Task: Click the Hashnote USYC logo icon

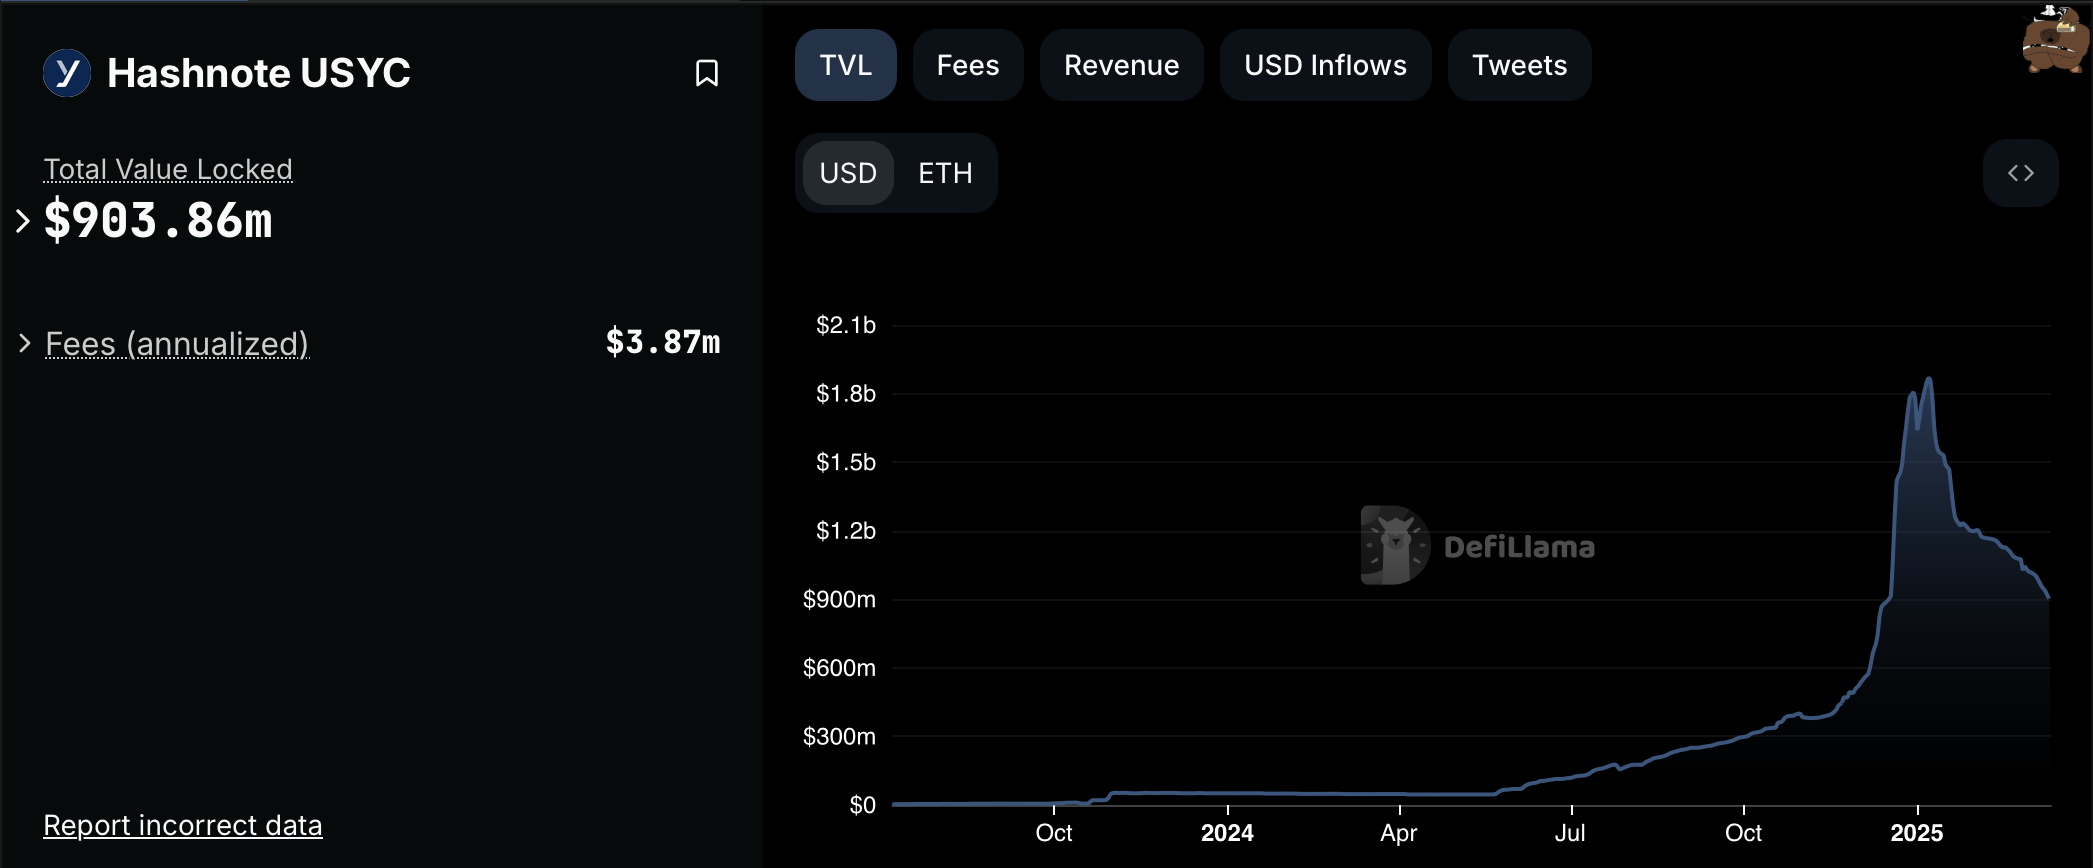Action: click(x=67, y=73)
